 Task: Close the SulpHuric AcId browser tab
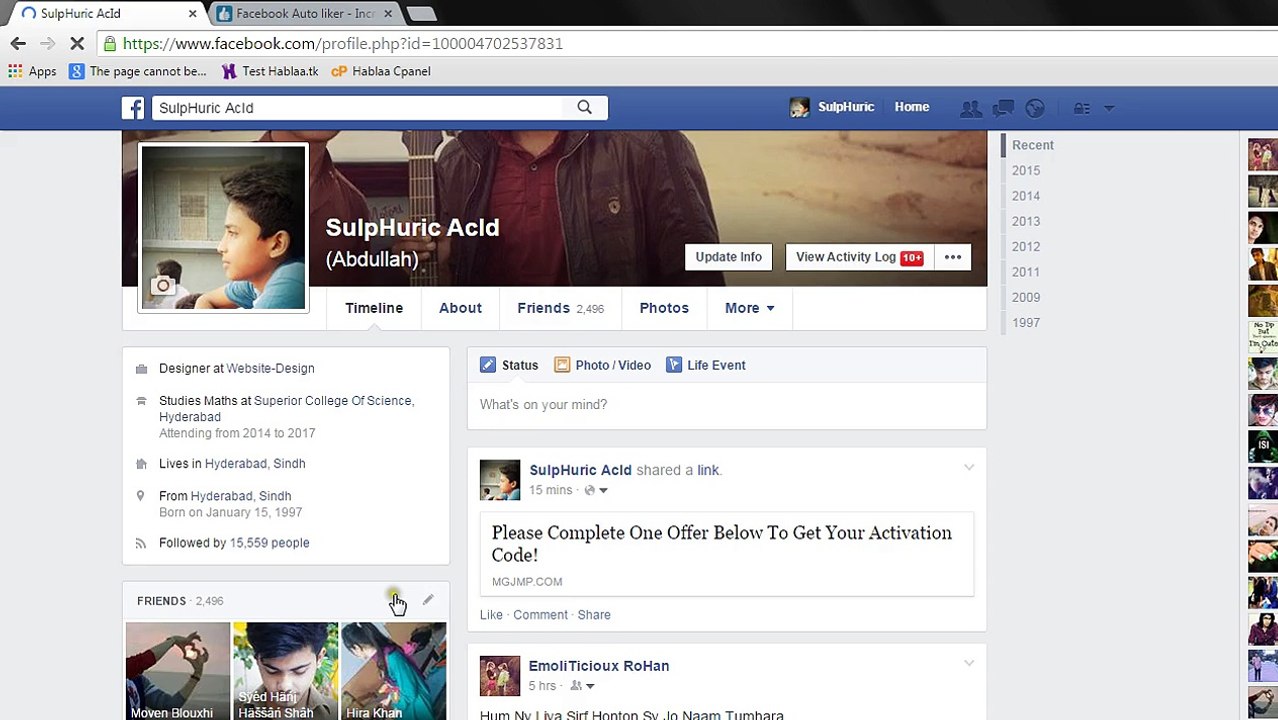point(193,13)
